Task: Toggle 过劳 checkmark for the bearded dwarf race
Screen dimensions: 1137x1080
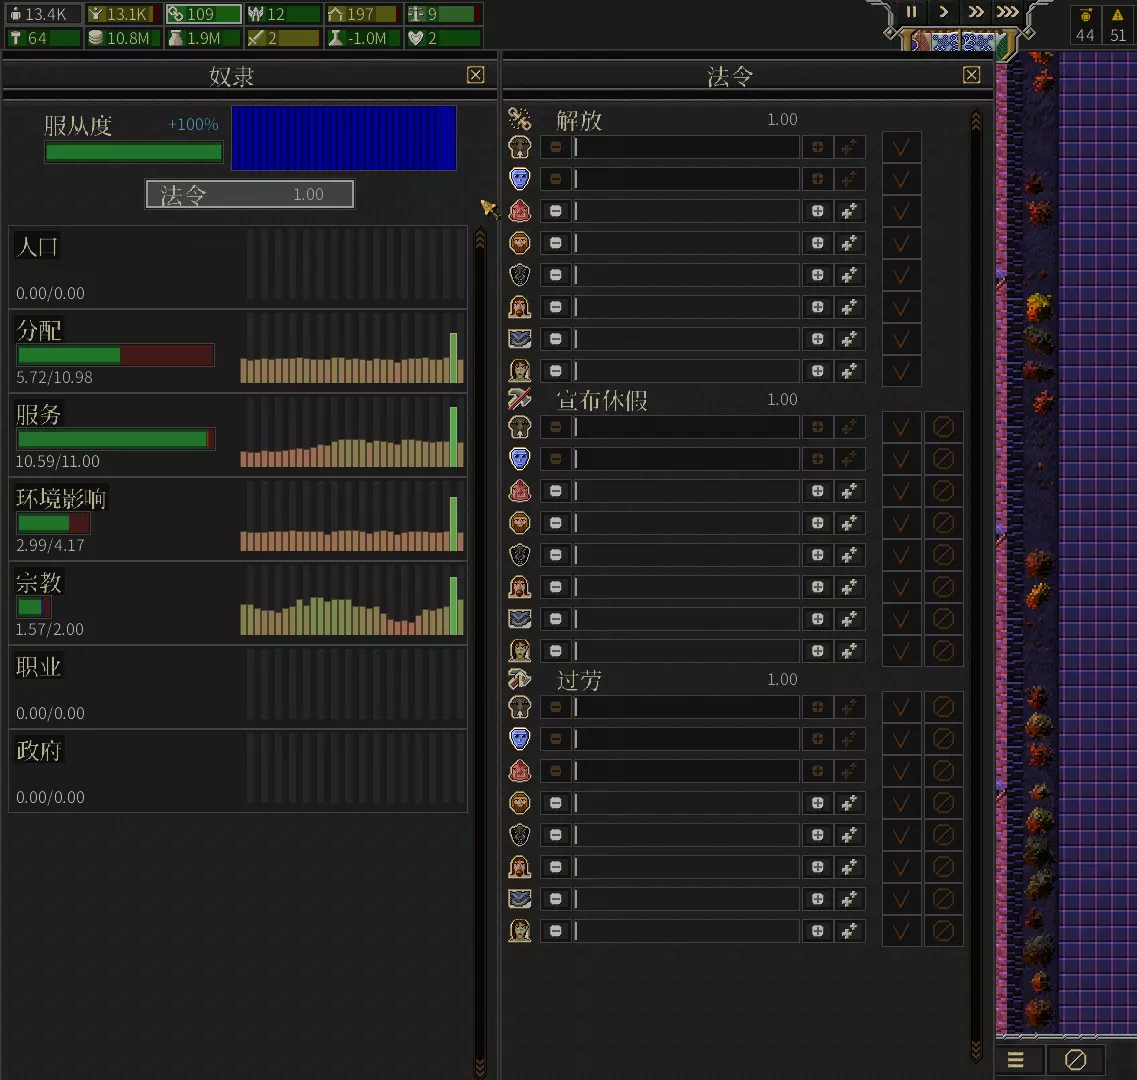Action: pyautogui.click(x=901, y=803)
